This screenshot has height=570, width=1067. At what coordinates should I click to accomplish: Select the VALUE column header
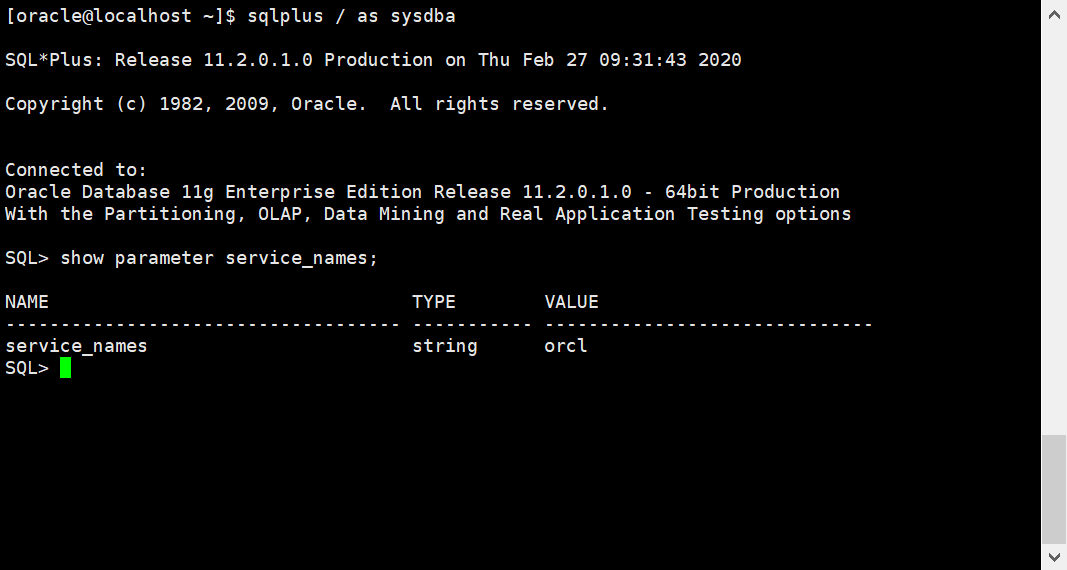(x=572, y=302)
